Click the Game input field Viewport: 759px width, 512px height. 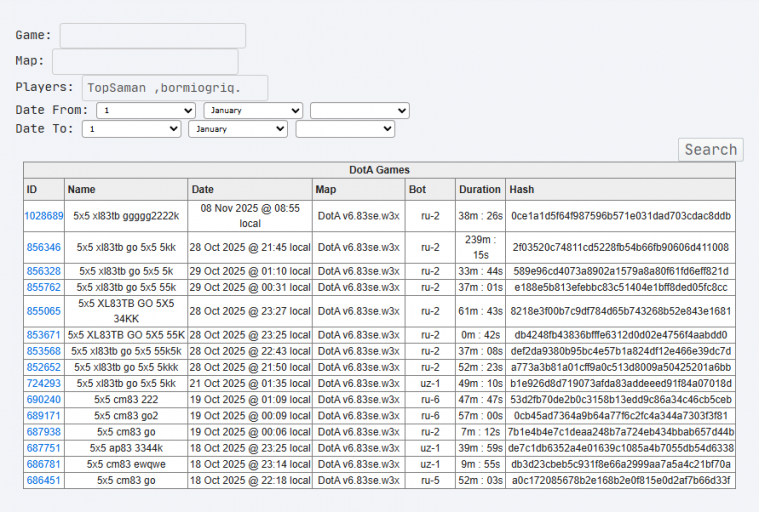pos(152,35)
